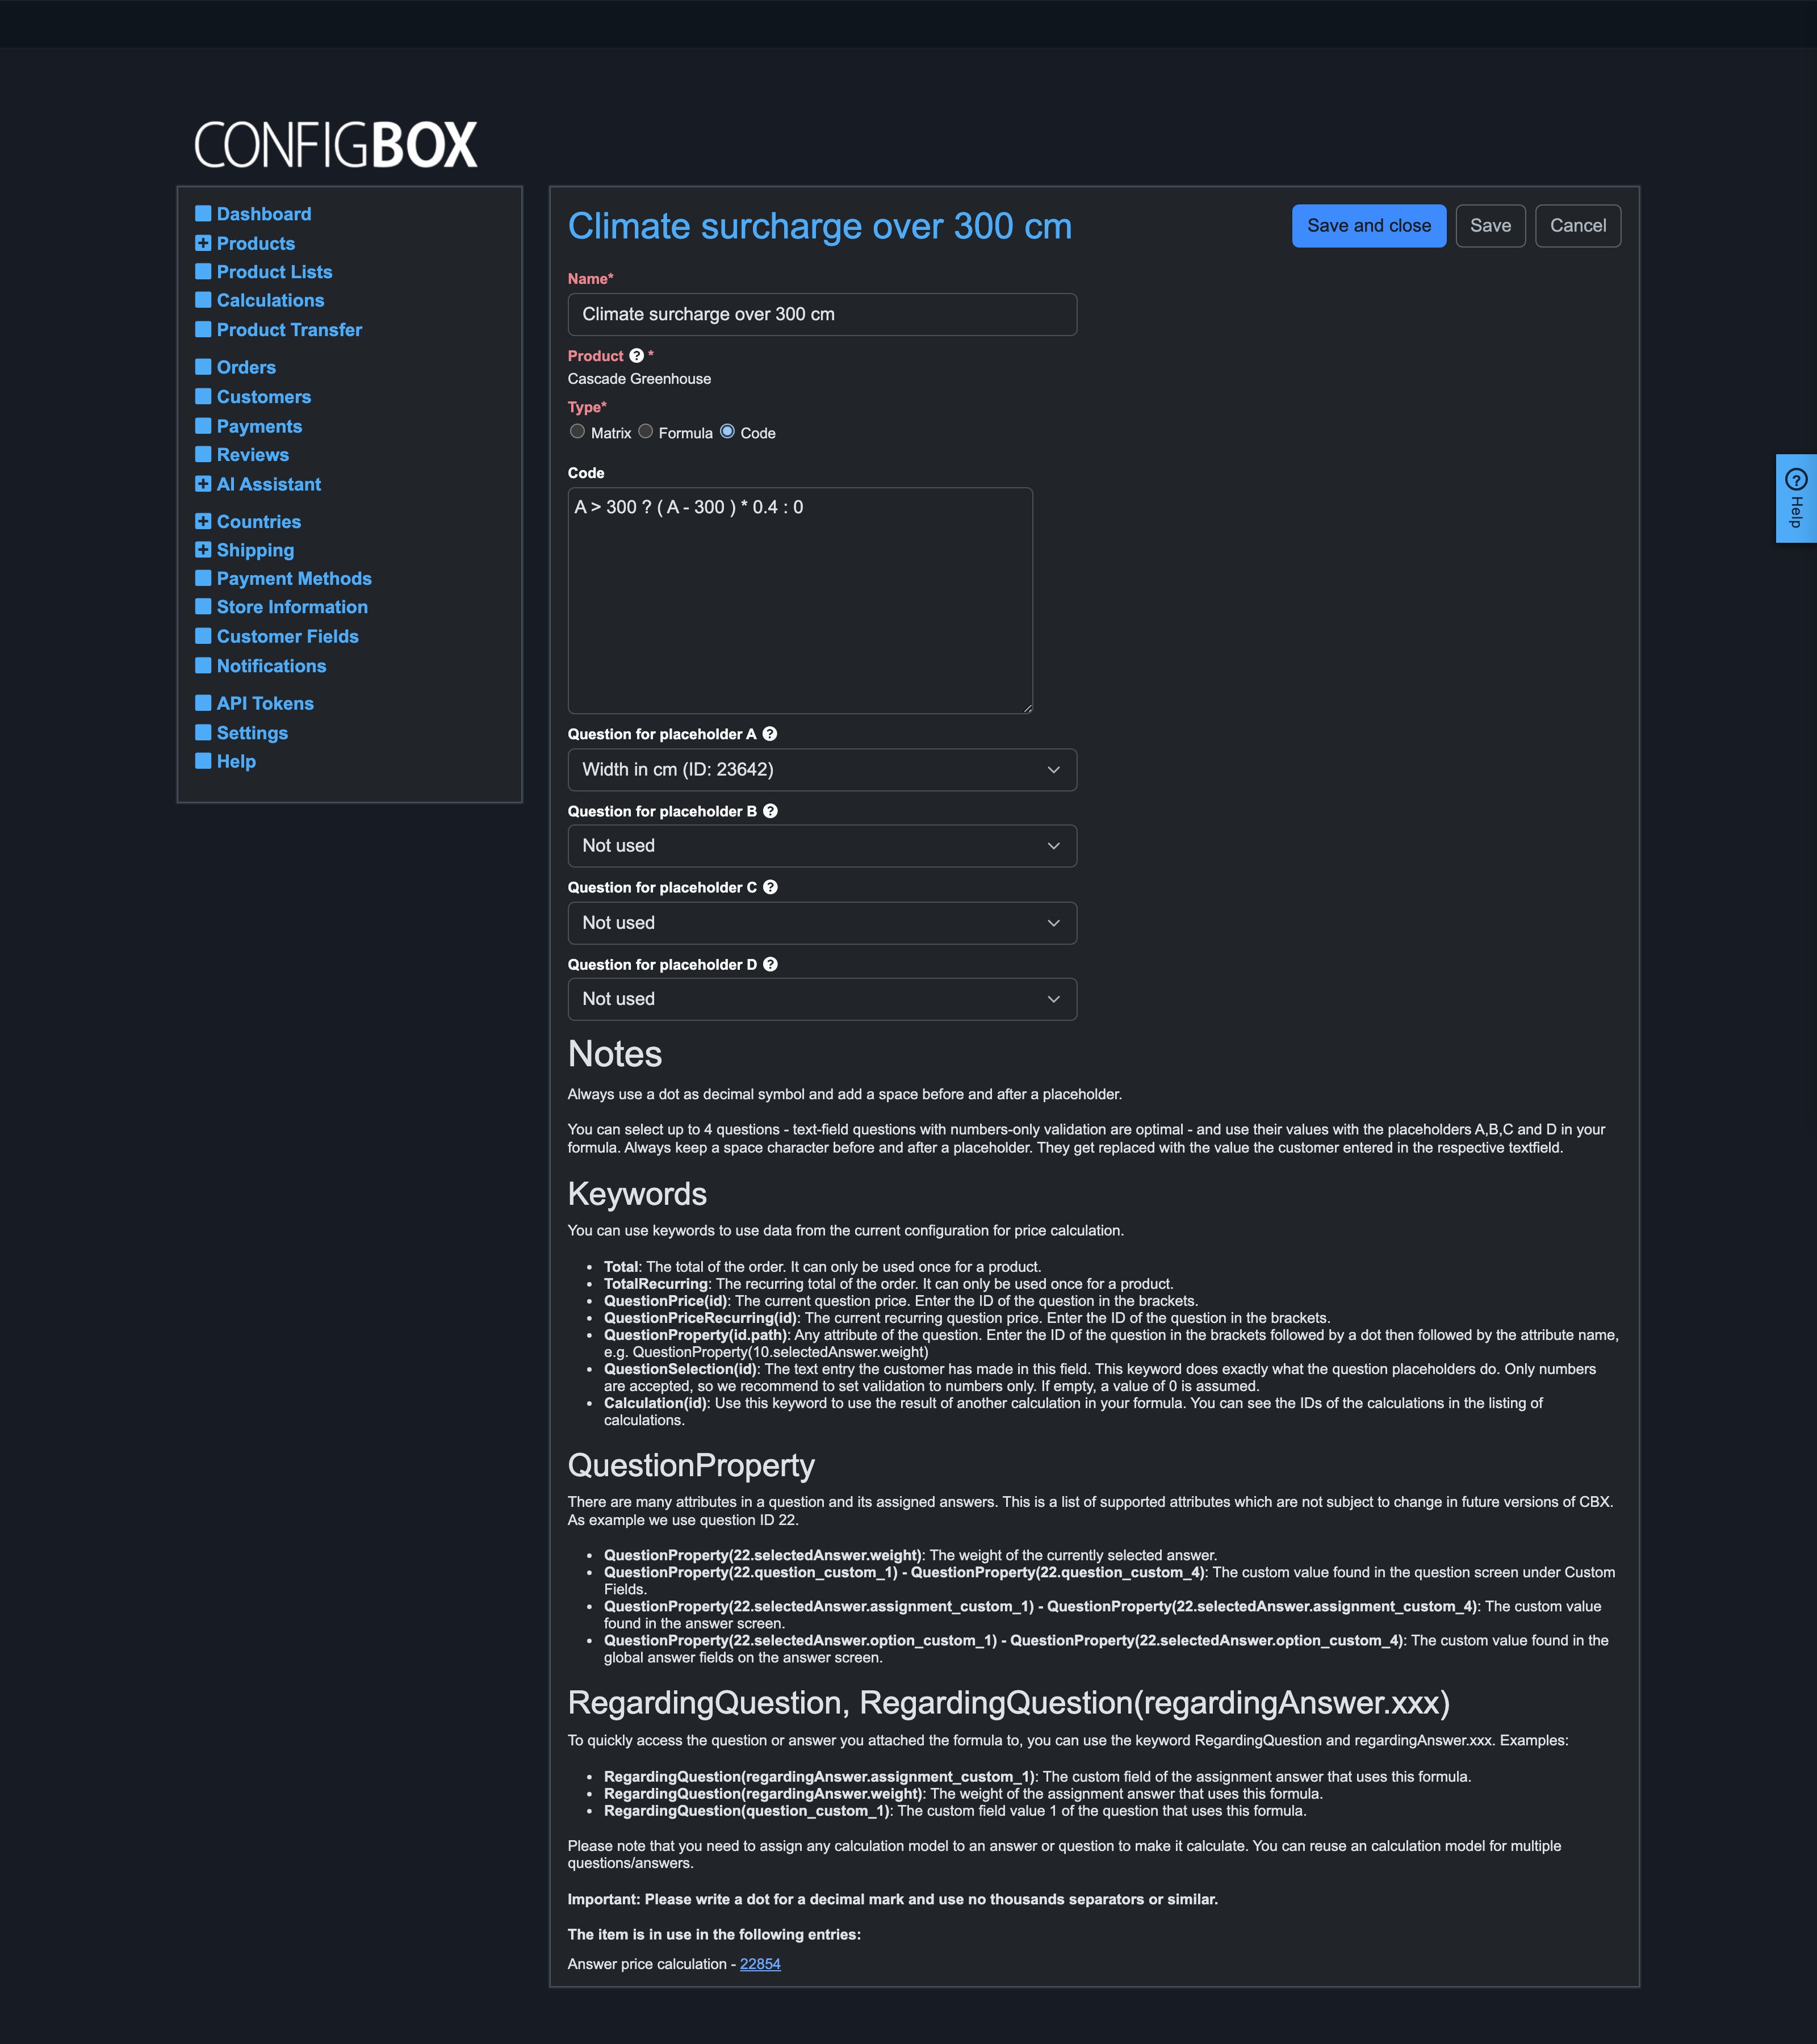Click help icon beside placeholder C label

[770, 887]
